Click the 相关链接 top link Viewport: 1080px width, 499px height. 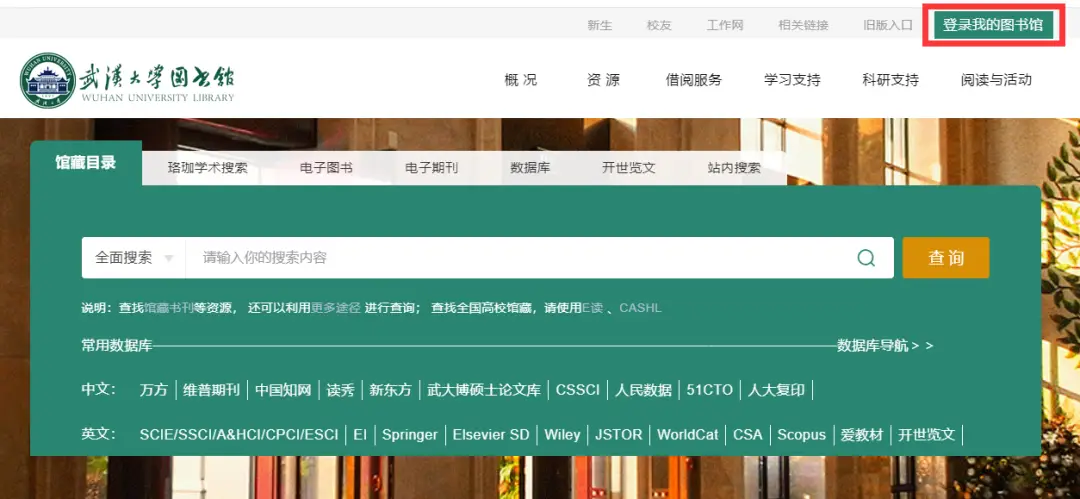coord(803,26)
